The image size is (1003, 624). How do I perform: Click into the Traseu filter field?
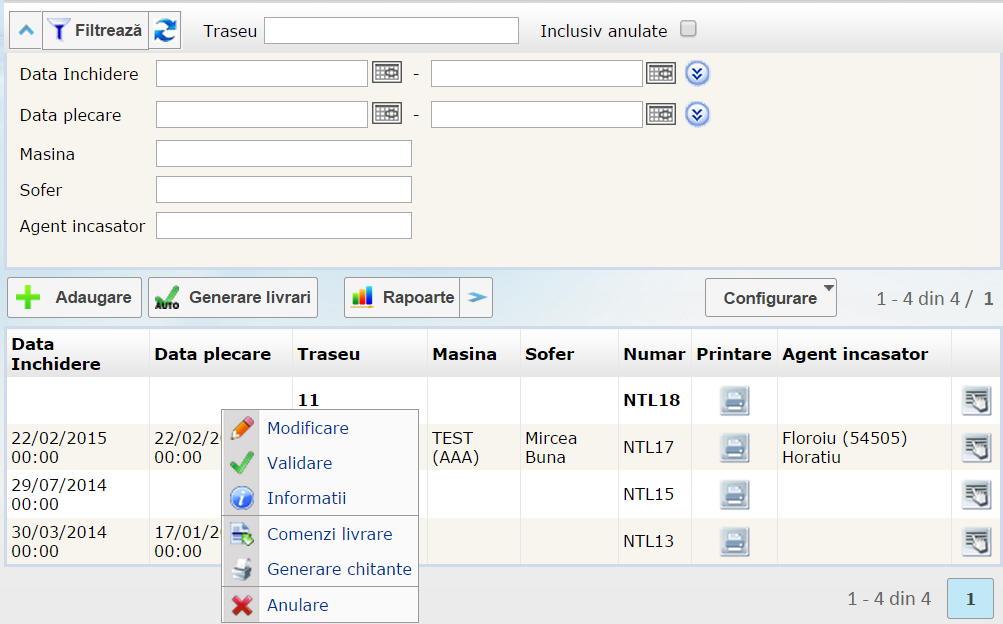click(391, 31)
